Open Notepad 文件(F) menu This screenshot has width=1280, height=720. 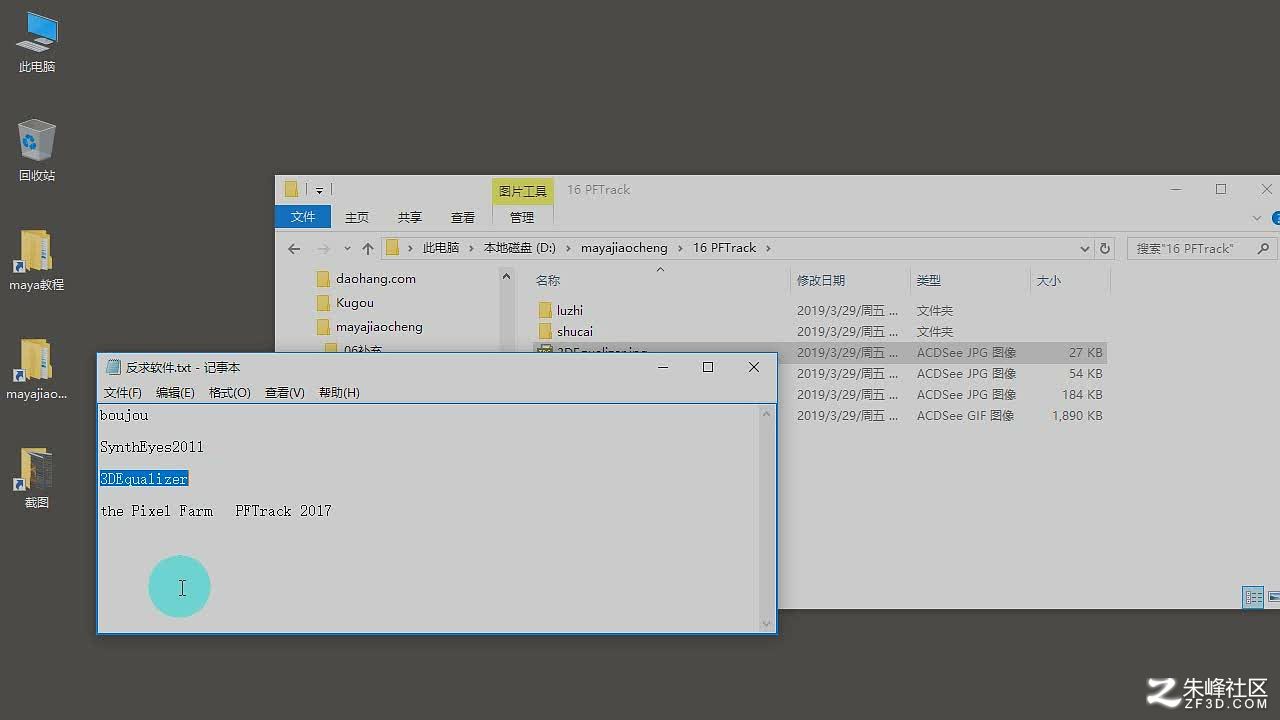(123, 393)
